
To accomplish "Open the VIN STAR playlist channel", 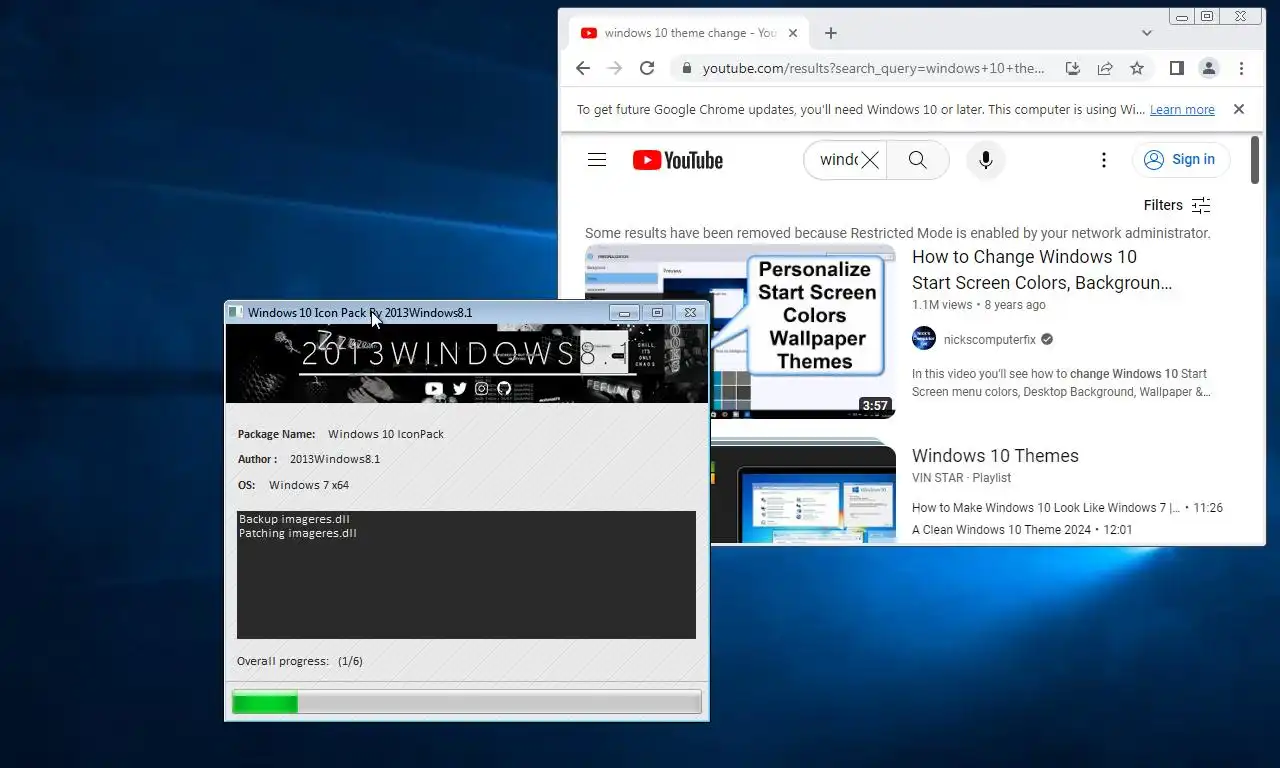I will tap(937, 478).
